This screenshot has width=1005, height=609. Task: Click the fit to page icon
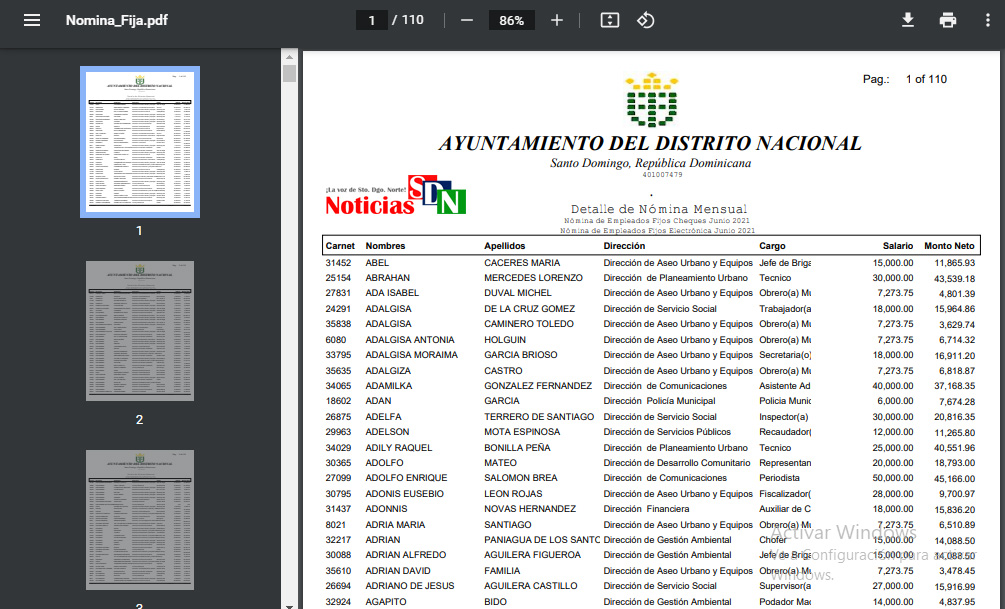point(610,20)
